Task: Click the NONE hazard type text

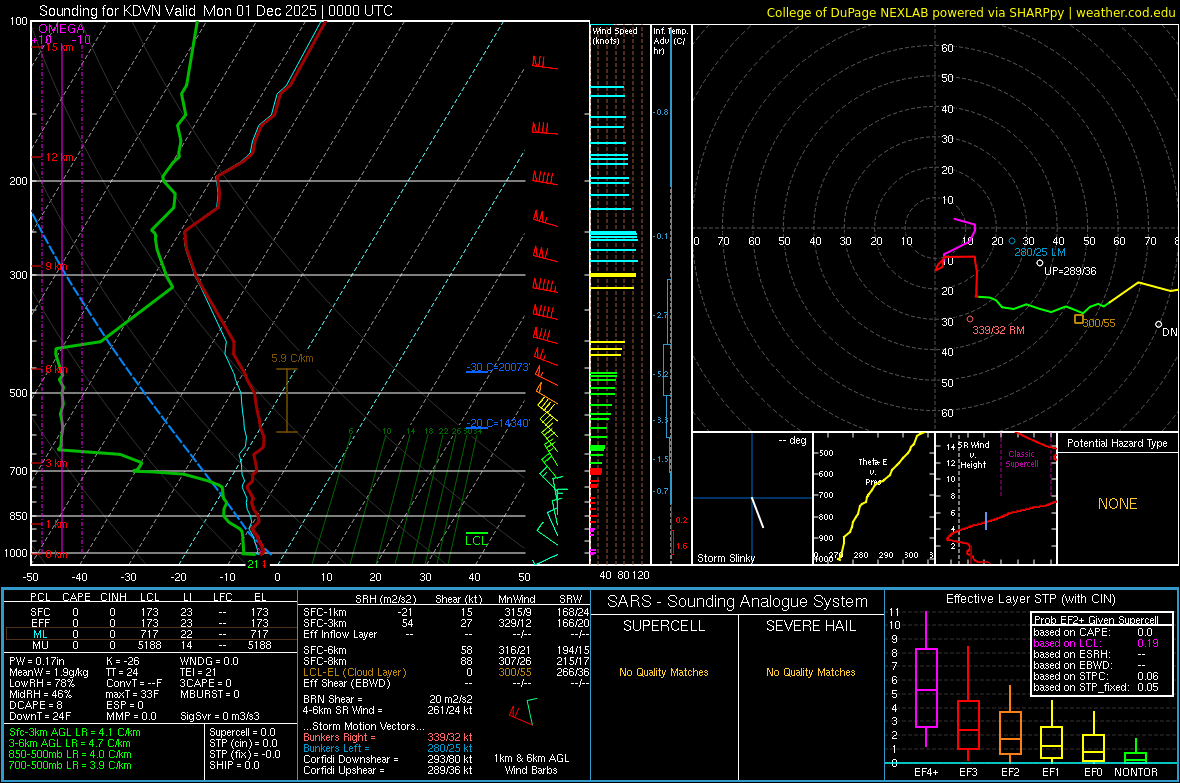Action: 1117,504
